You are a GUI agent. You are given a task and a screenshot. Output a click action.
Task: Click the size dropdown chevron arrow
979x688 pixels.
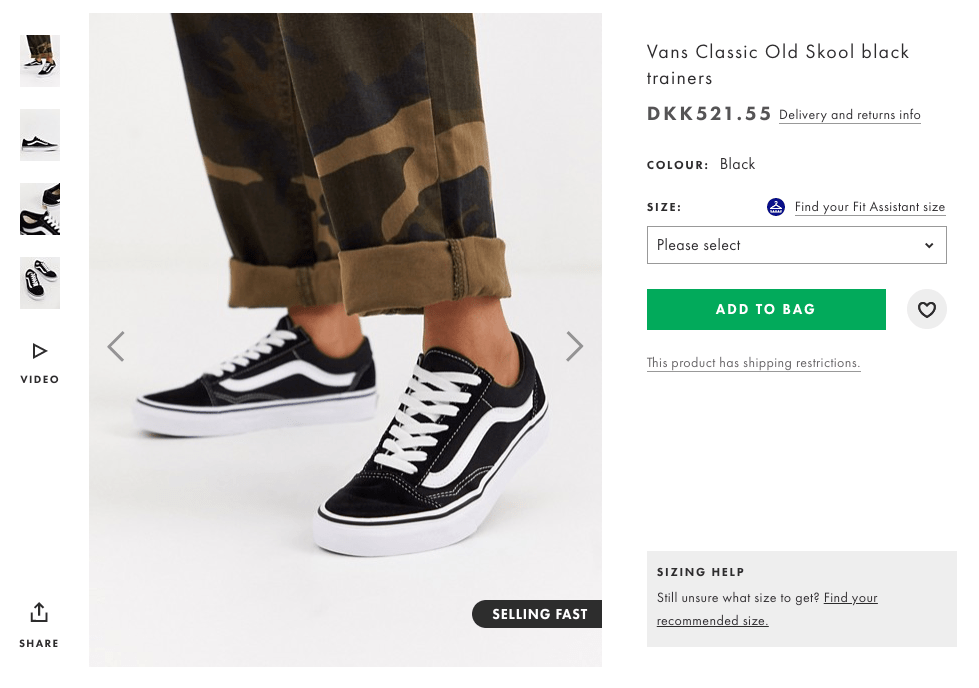[x=929, y=245]
